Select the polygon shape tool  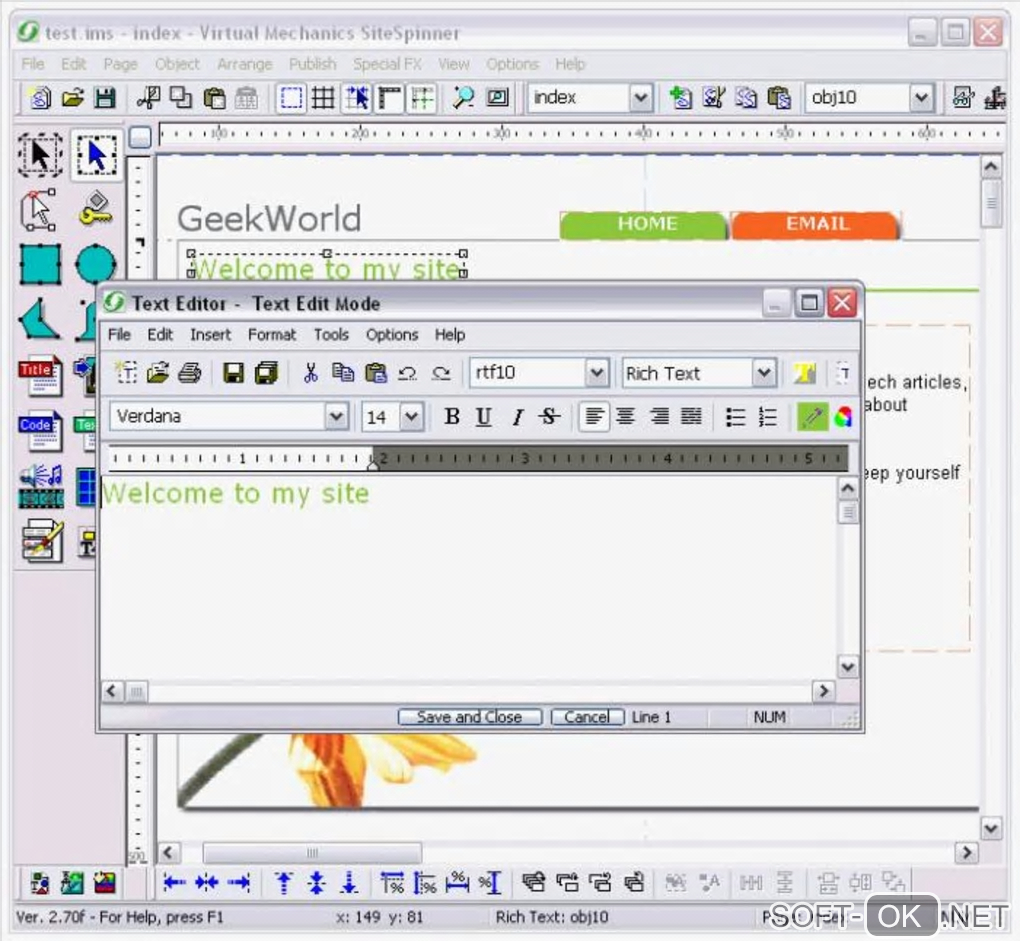click(x=40, y=319)
